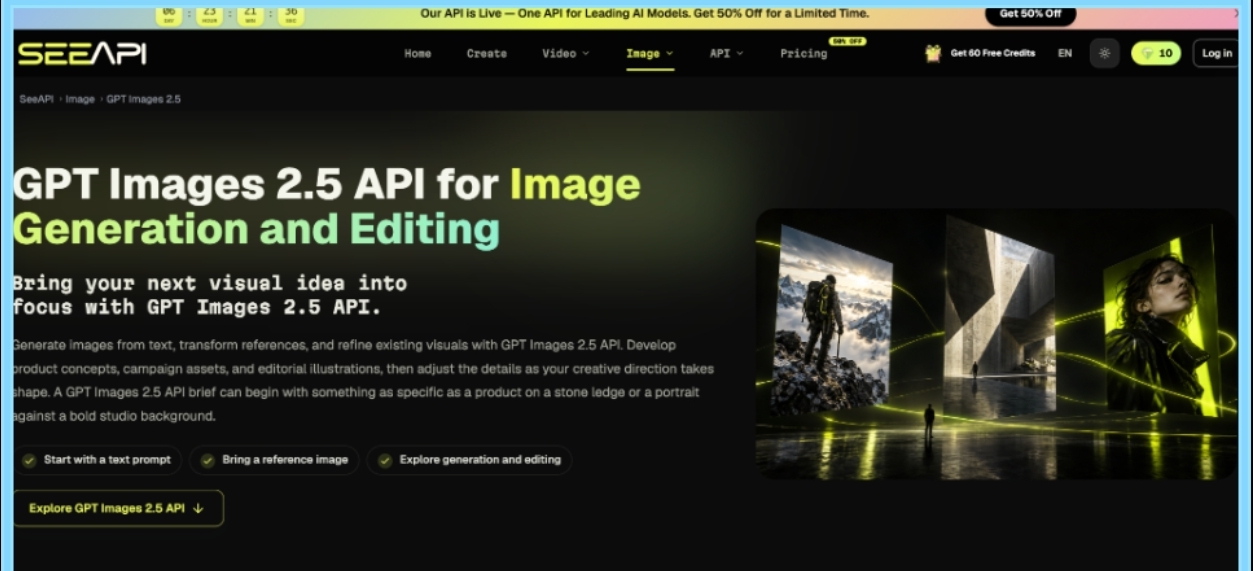Click the checkmark icon beside Start with a text prompt
1253x571 pixels.
point(30,460)
